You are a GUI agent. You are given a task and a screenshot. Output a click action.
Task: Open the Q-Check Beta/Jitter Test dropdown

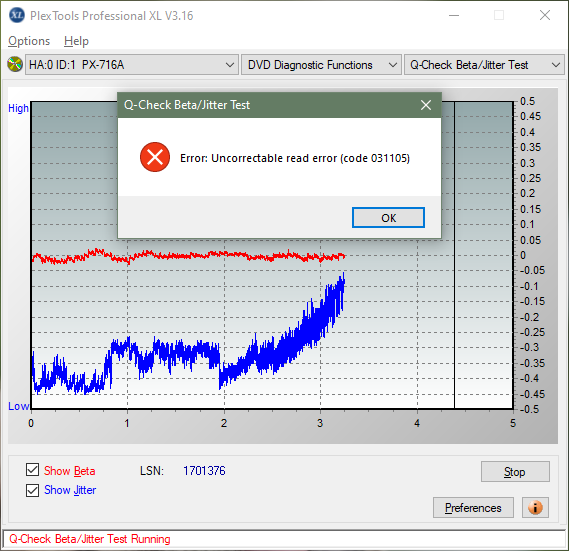[x=484, y=65]
